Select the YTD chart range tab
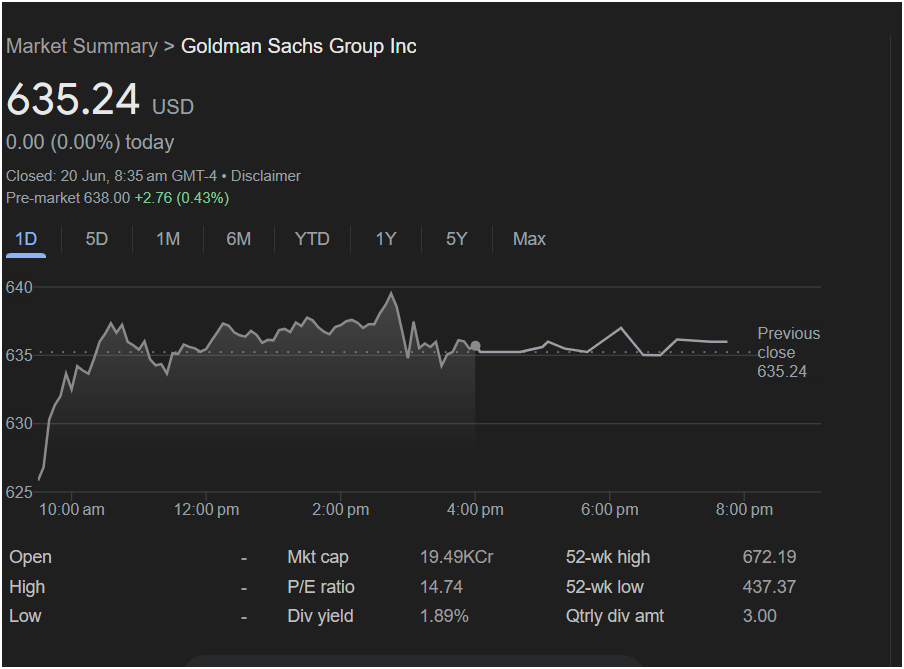This screenshot has height=669, width=904. [x=312, y=239]
